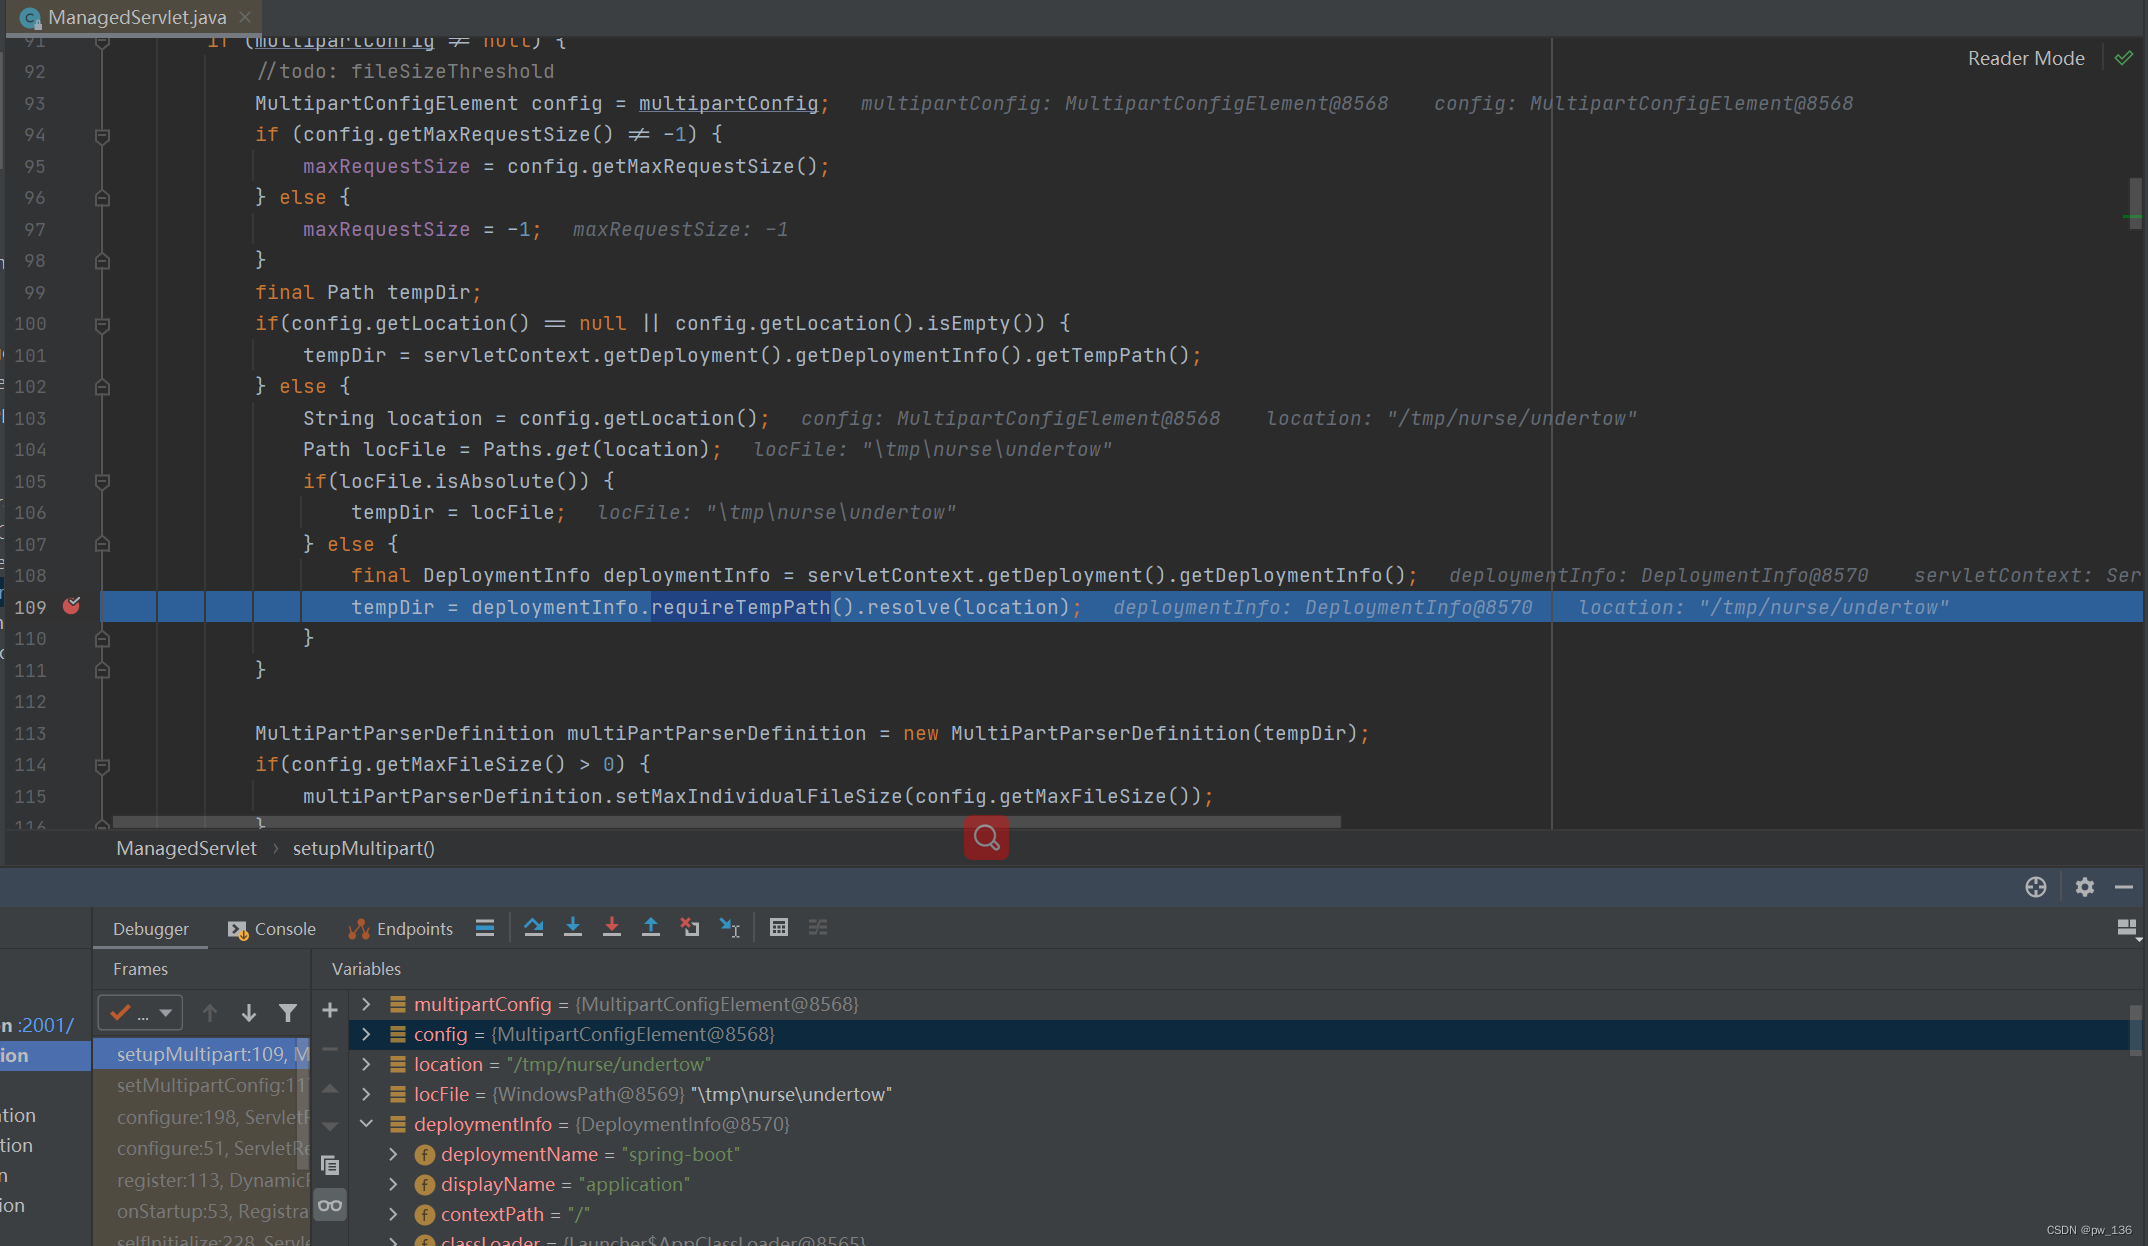Click the Drop Frame icon

[690, 928]
